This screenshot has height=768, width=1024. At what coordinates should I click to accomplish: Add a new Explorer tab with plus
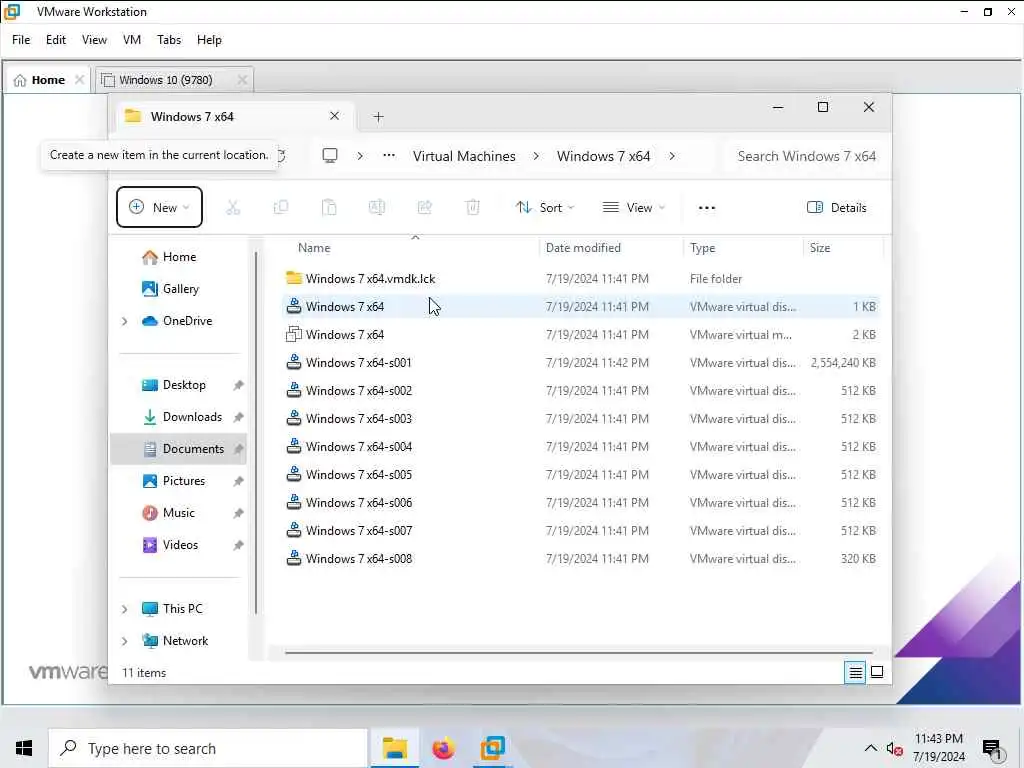click(378, 117)
